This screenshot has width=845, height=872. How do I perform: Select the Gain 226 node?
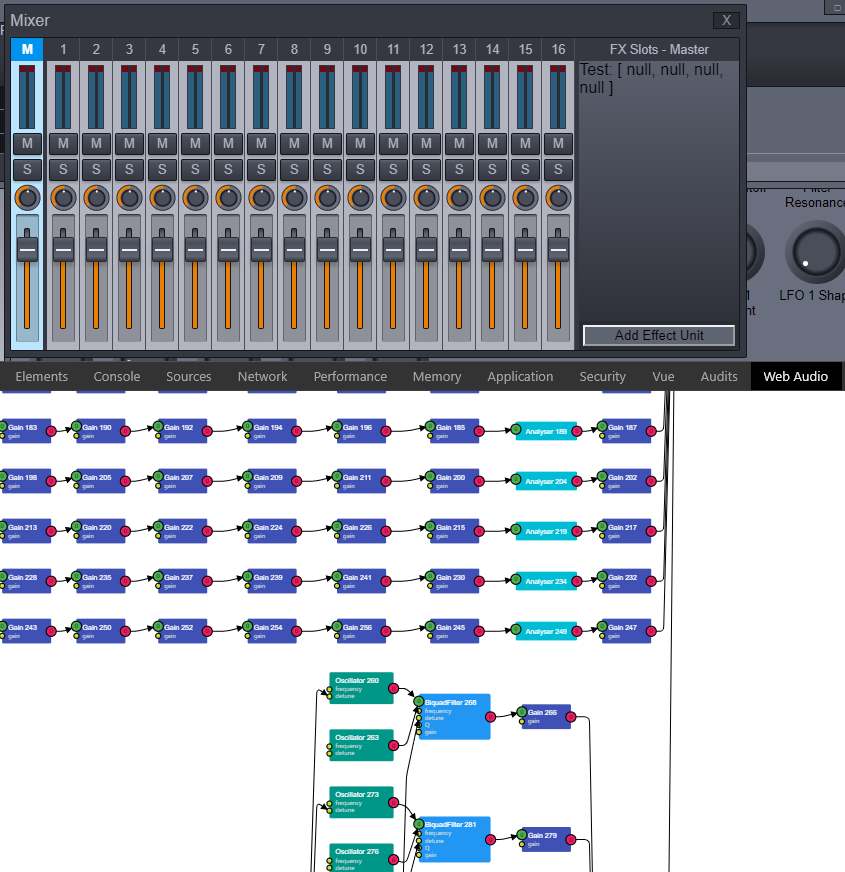[360, 531]
